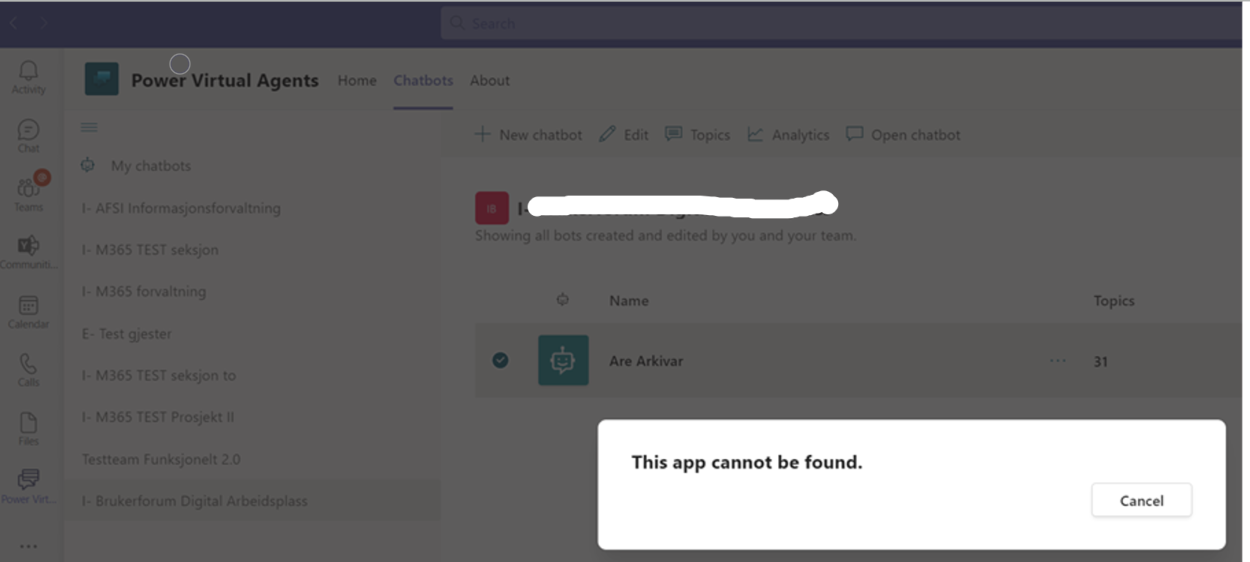Open Analytics from the toolbar
This screenshot has height=562, width=1250.
pos(788,134)
